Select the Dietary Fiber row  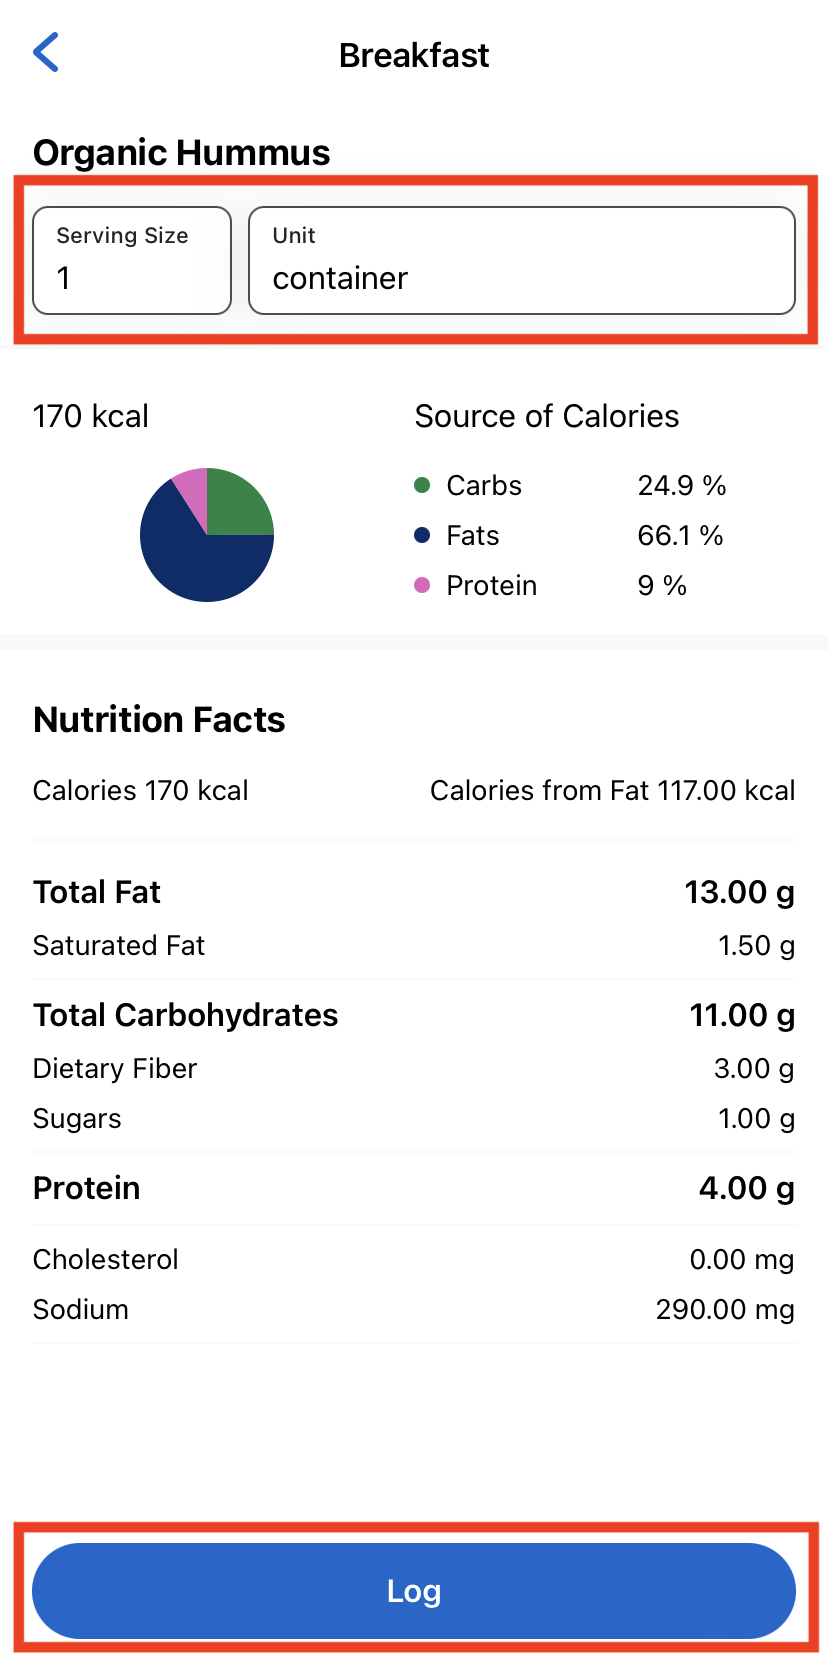tap(414, 1068)
